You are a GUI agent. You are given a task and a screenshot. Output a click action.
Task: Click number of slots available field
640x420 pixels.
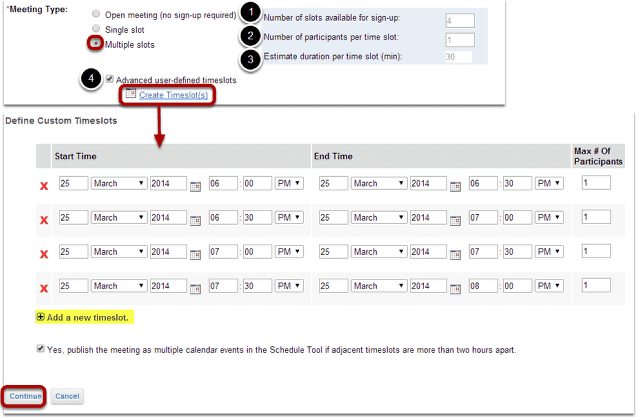[460, 20]
